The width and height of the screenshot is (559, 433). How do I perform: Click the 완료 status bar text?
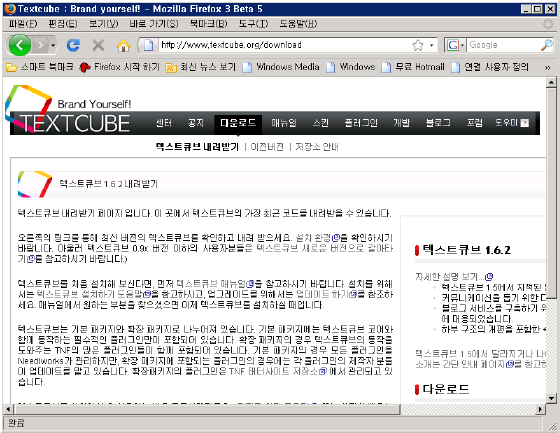point(16,423)
